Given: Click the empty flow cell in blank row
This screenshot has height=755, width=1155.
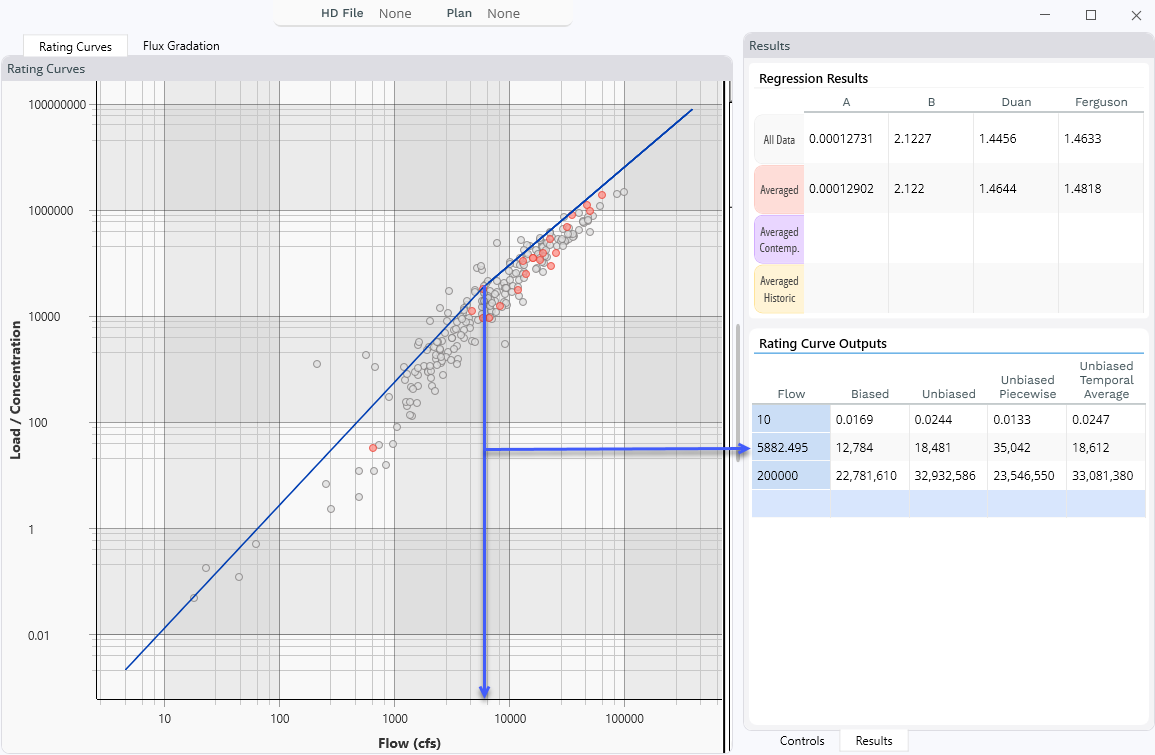Looking at the screenshot, I should pyautogui.click(x=790, y=504).
